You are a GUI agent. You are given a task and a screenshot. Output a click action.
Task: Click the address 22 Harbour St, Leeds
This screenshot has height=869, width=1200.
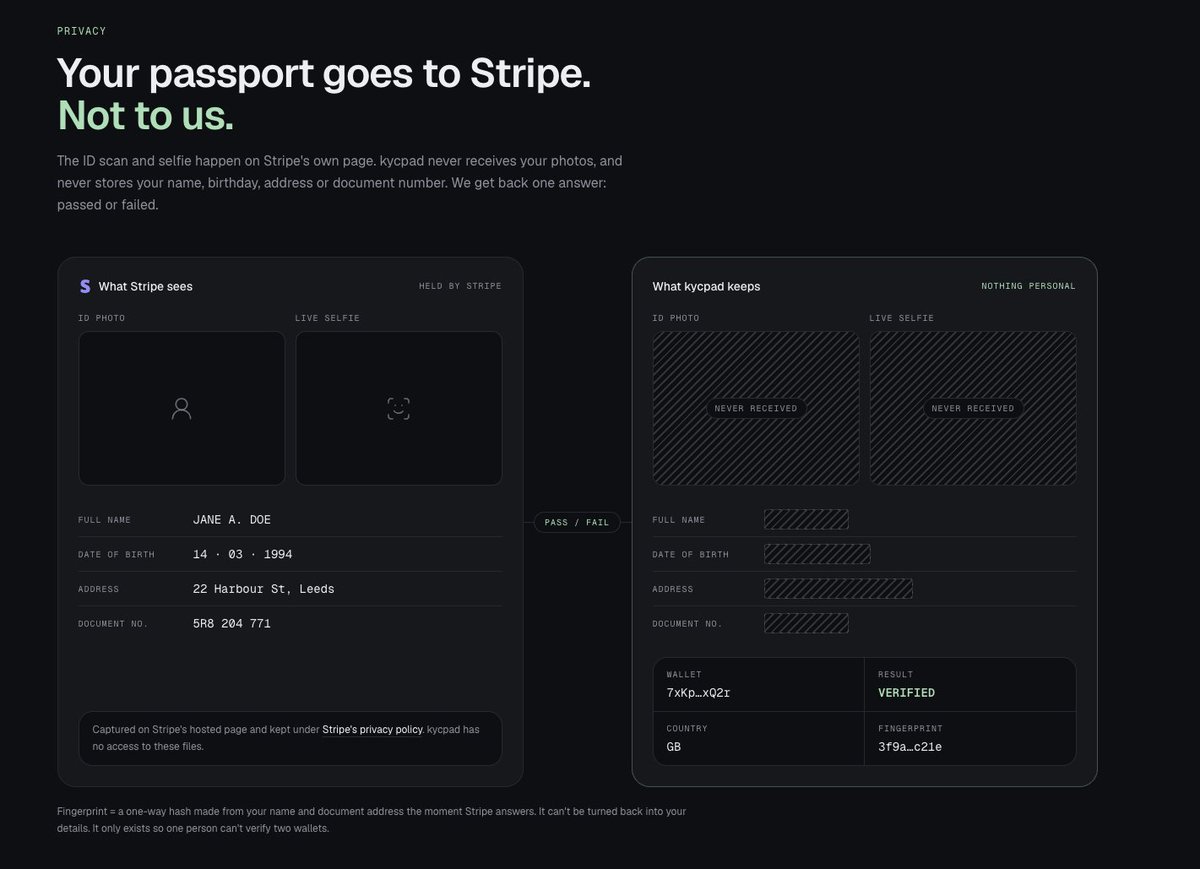(x=264, y=589)
